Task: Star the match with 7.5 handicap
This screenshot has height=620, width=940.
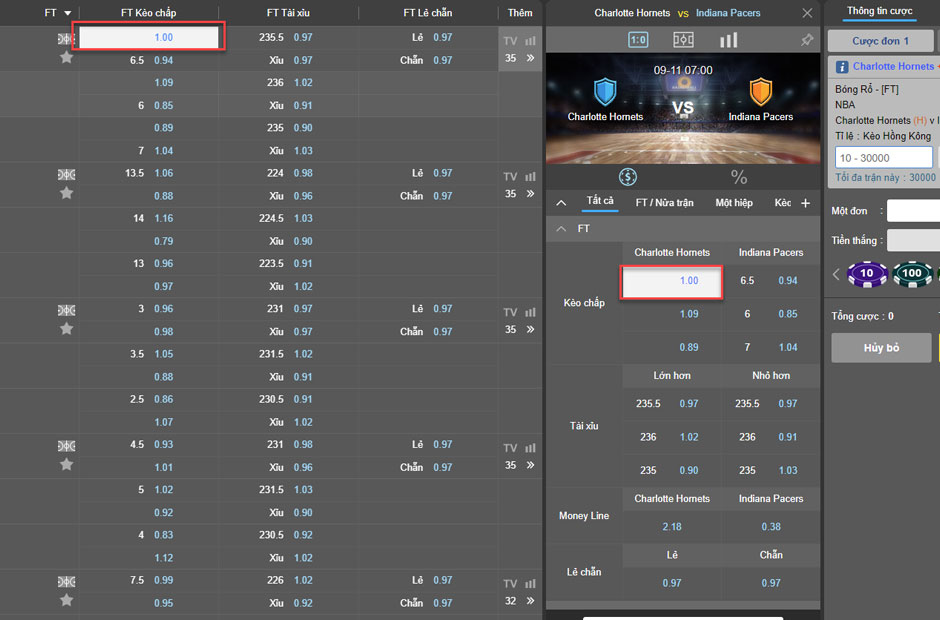Action: [x=67, y=600]
